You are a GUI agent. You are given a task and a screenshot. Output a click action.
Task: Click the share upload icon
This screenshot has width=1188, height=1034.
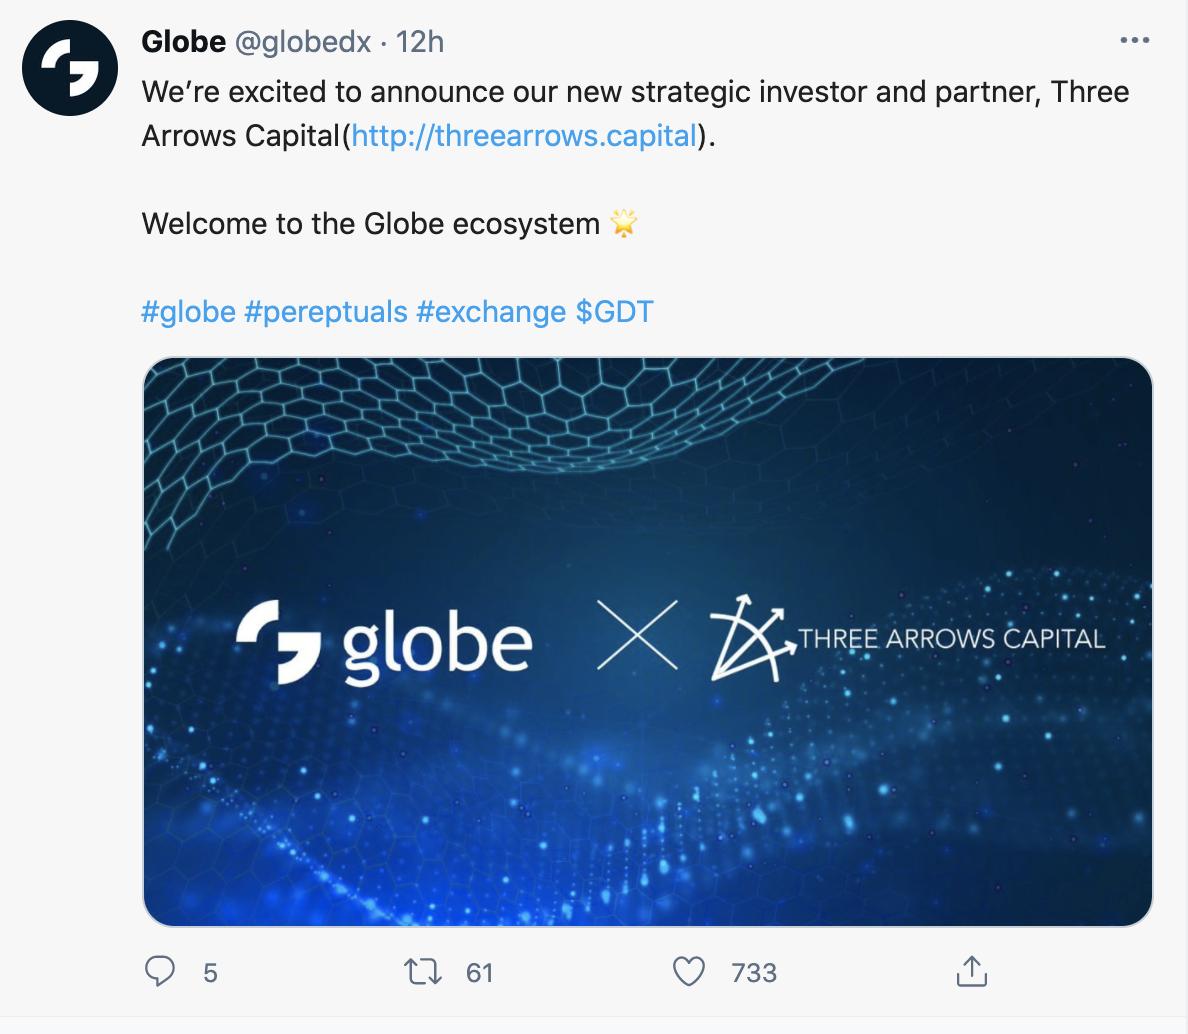coord(974,971)
